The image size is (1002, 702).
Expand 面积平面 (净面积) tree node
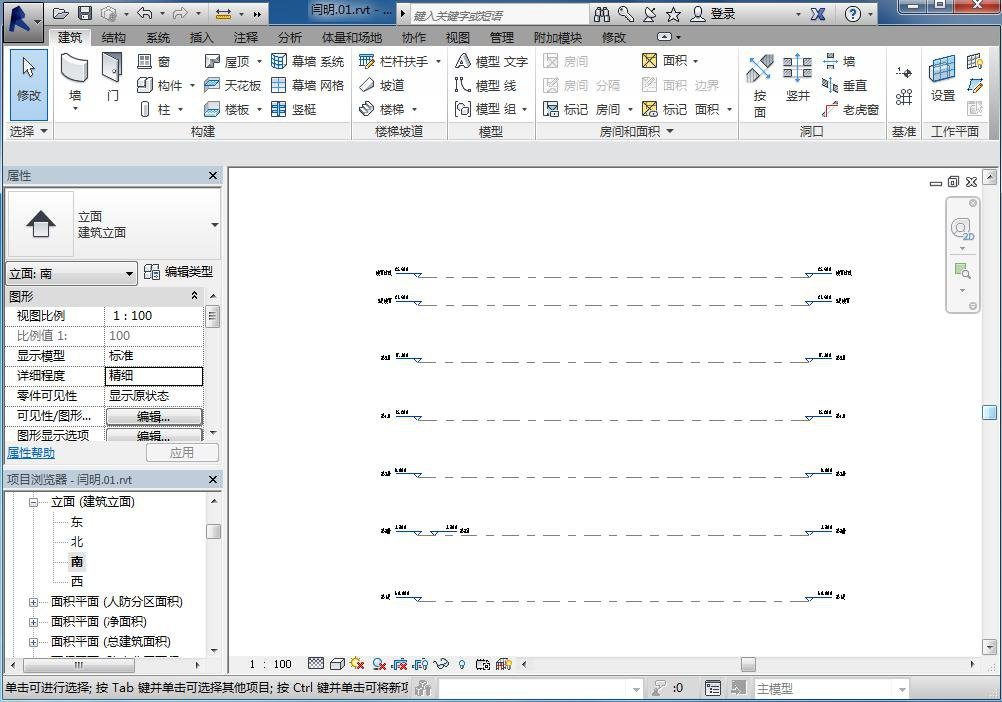(x=33, y=622)
